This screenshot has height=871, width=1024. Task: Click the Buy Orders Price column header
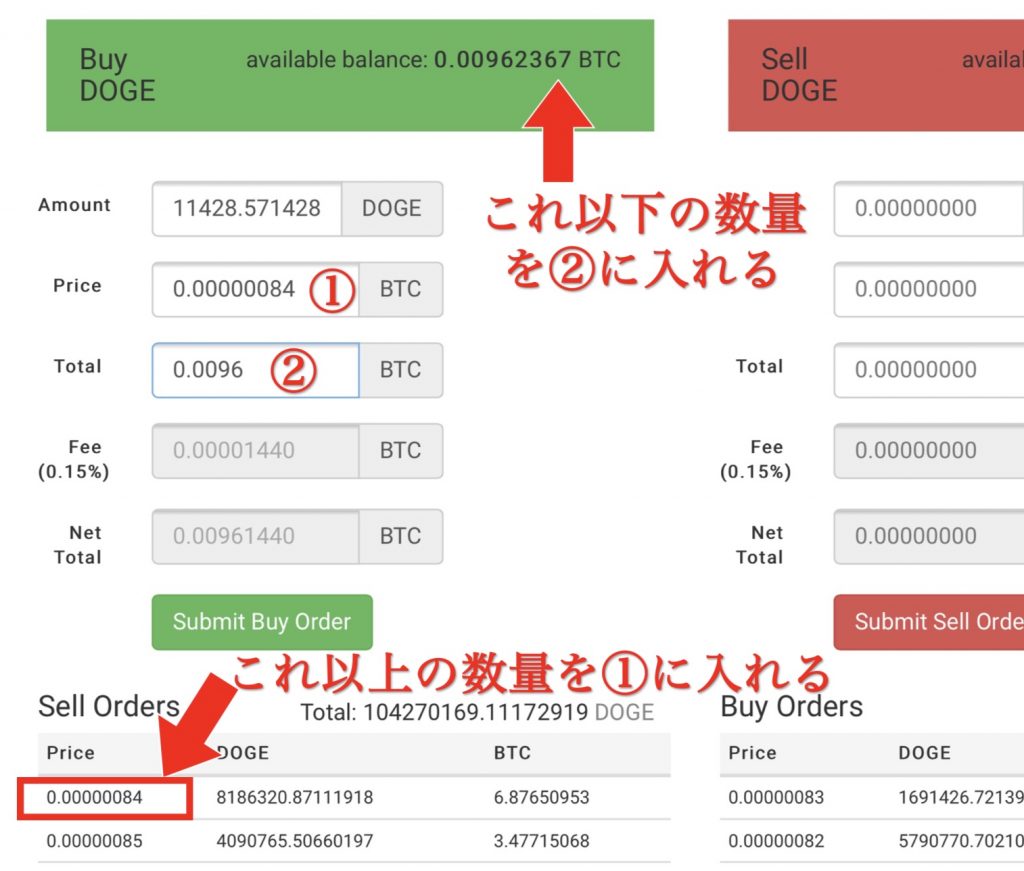752,753
